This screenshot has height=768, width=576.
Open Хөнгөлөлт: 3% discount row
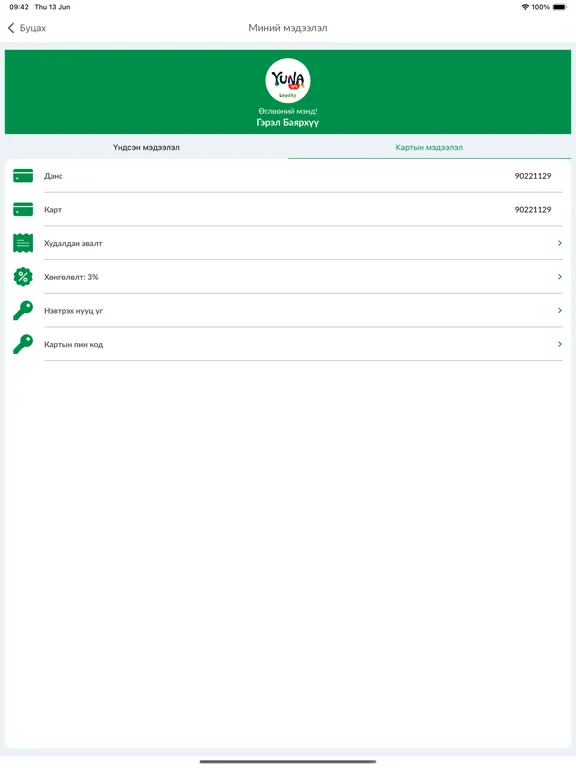coord(288,277)
